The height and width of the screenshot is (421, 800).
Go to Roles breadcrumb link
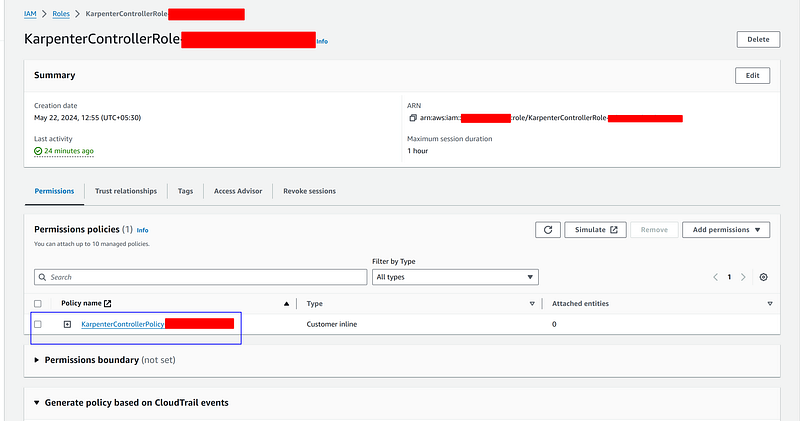pyautogui.click(x=61, y=14)
